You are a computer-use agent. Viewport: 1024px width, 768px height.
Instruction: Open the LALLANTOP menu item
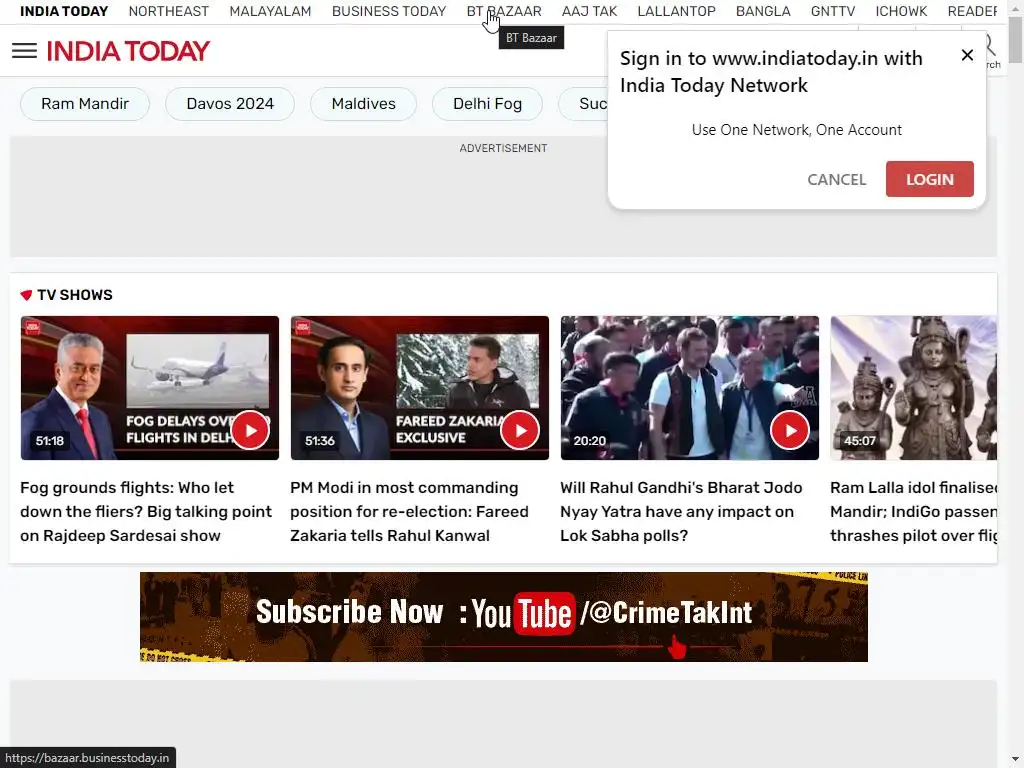(677, 11)
